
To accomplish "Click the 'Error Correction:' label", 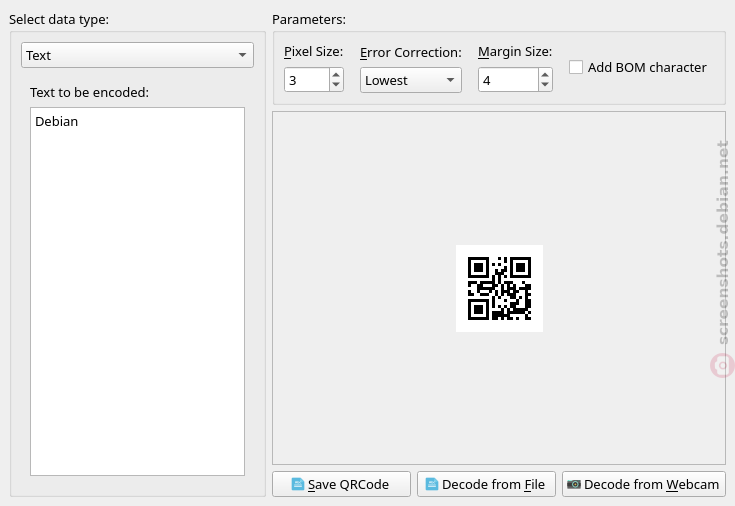I will point(411,53).
